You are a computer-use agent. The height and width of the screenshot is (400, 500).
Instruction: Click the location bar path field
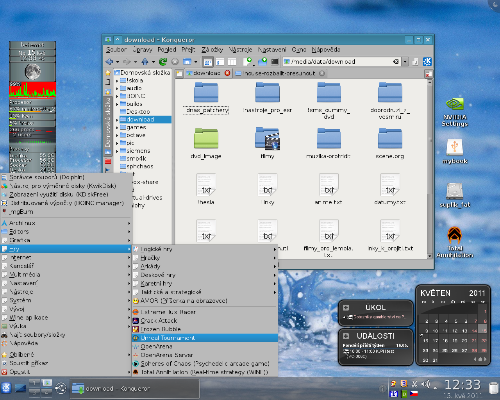point(337,62)
